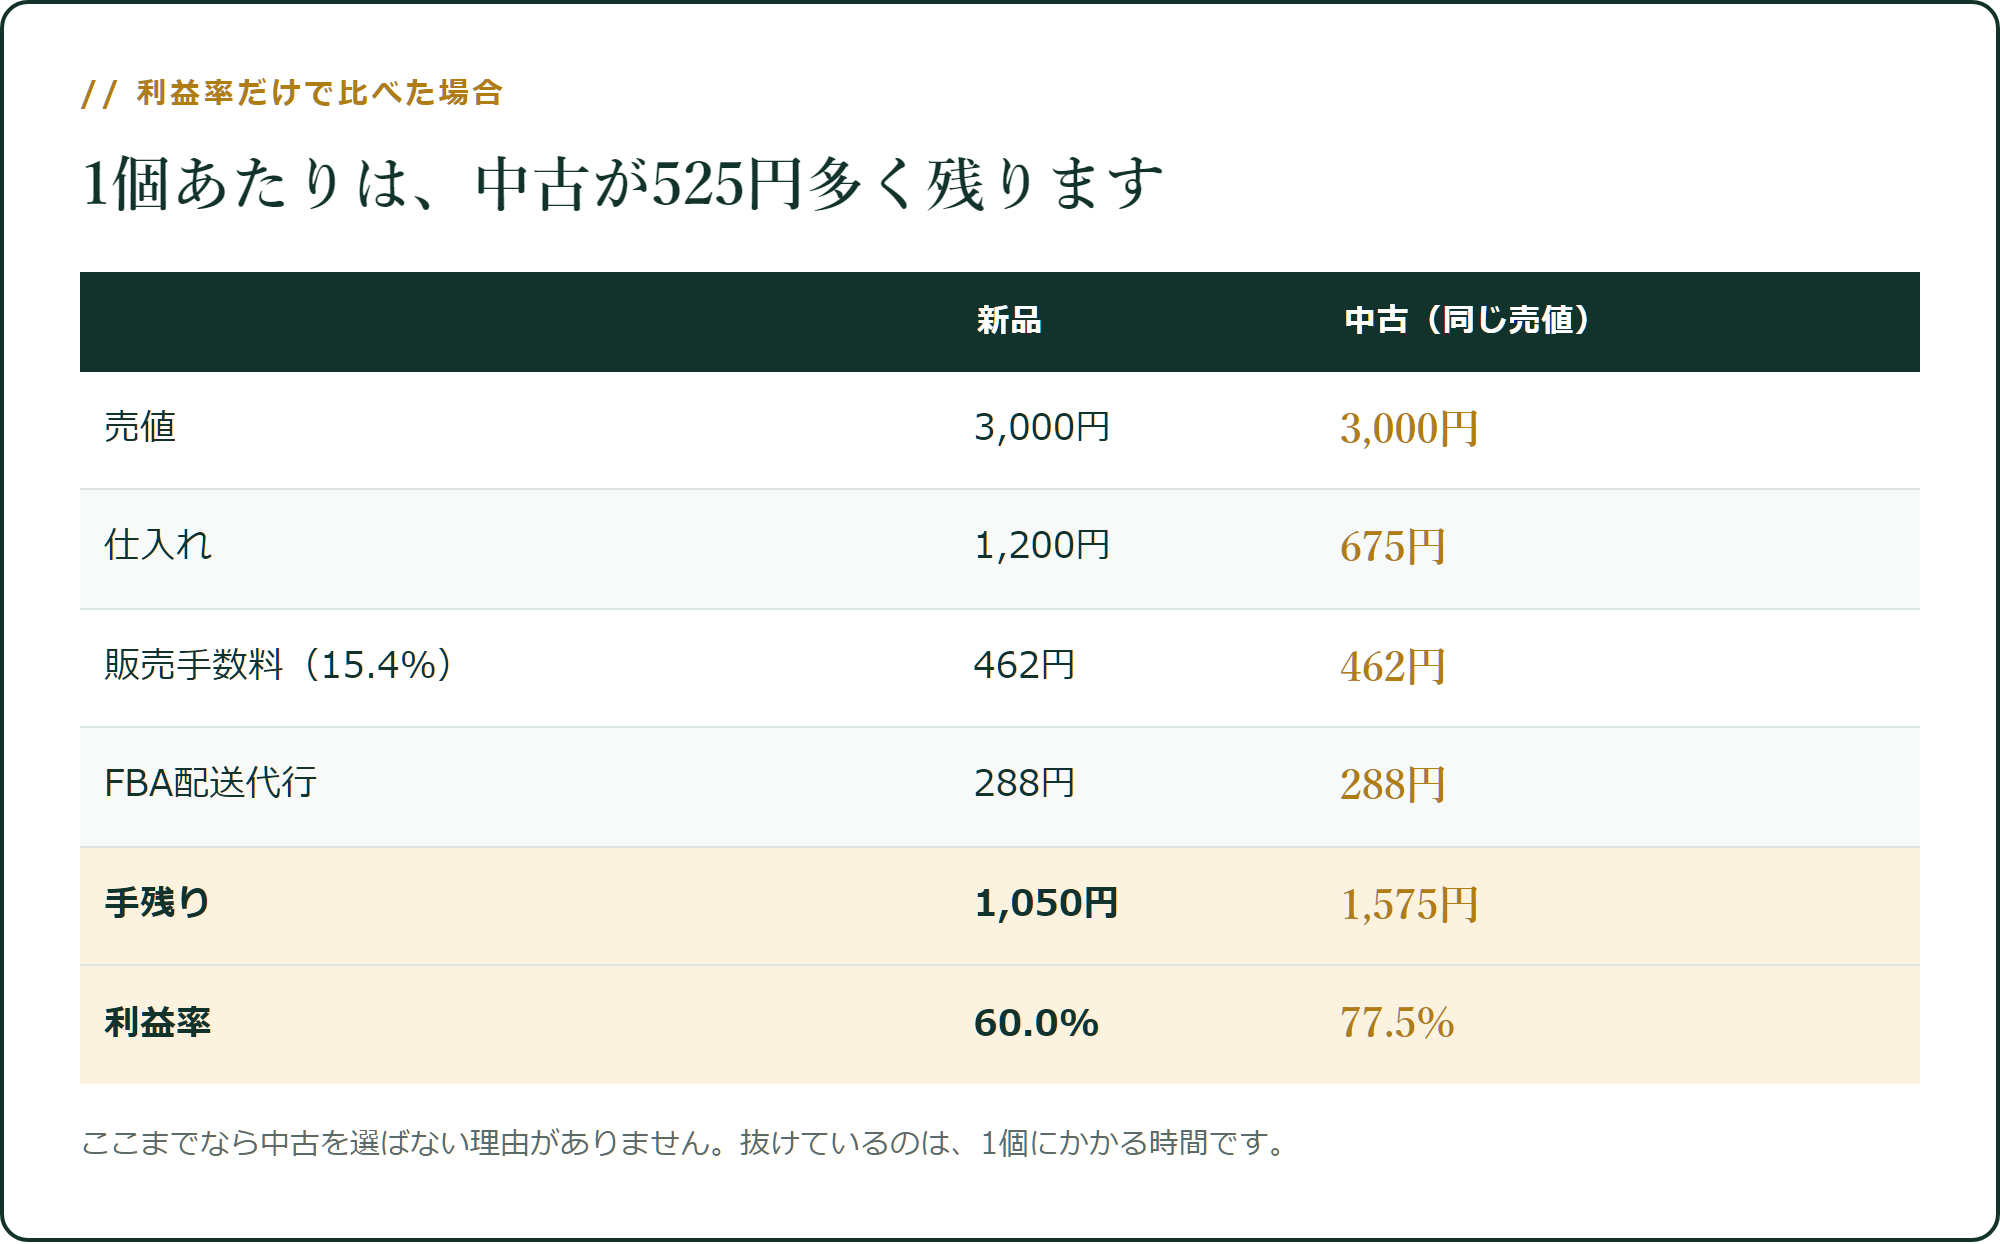Click the 'FBA配送代行' row label
The image size is (2000, 1244).
[210, 783]
